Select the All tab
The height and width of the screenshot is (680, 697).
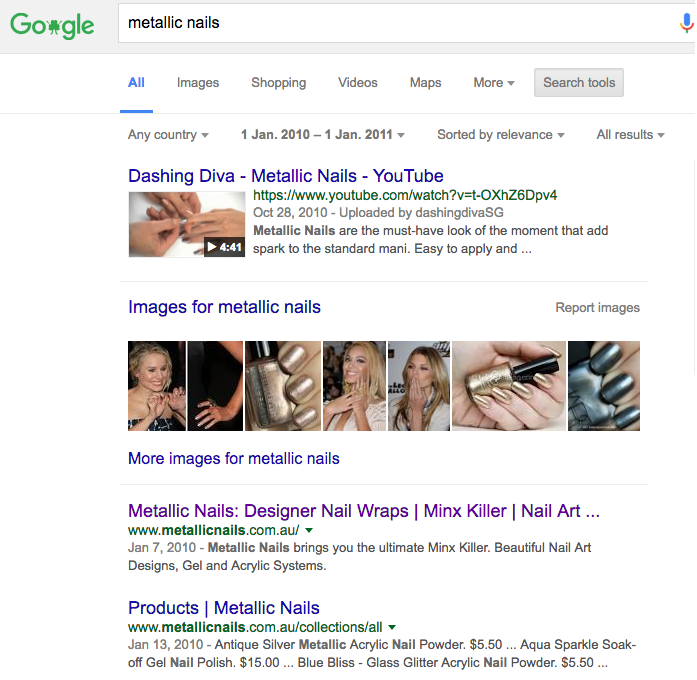[x=136, y=83]
